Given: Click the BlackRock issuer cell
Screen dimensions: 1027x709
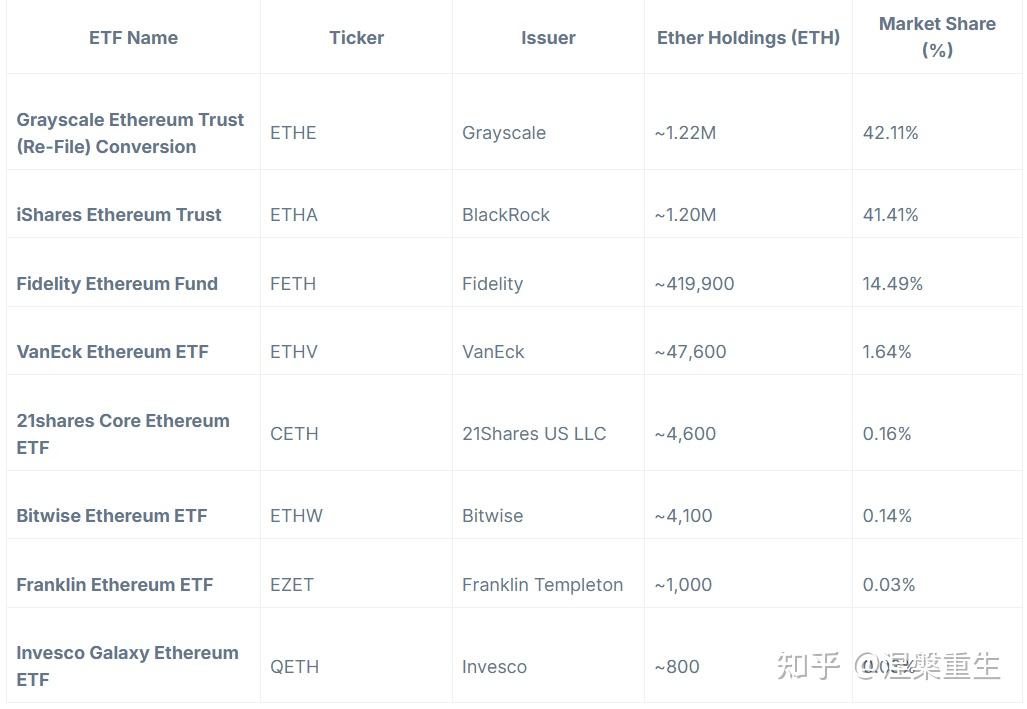Looking at the screenshot, I should (506, 215).
